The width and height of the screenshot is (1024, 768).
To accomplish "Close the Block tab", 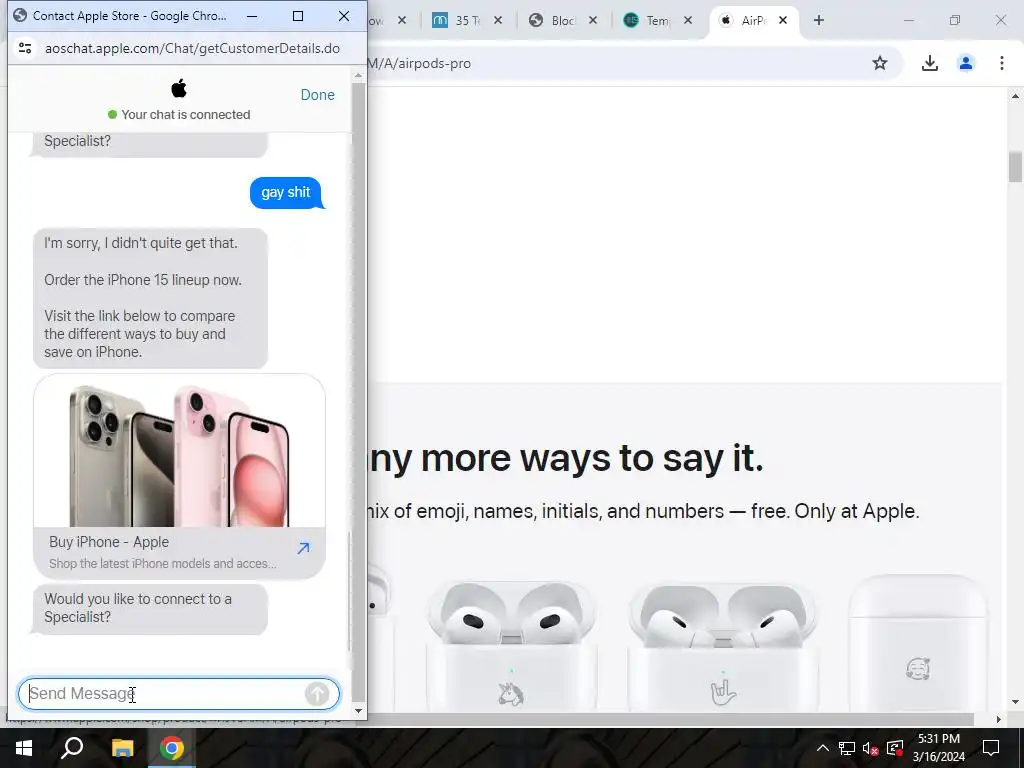I will [x=593, y=20].
